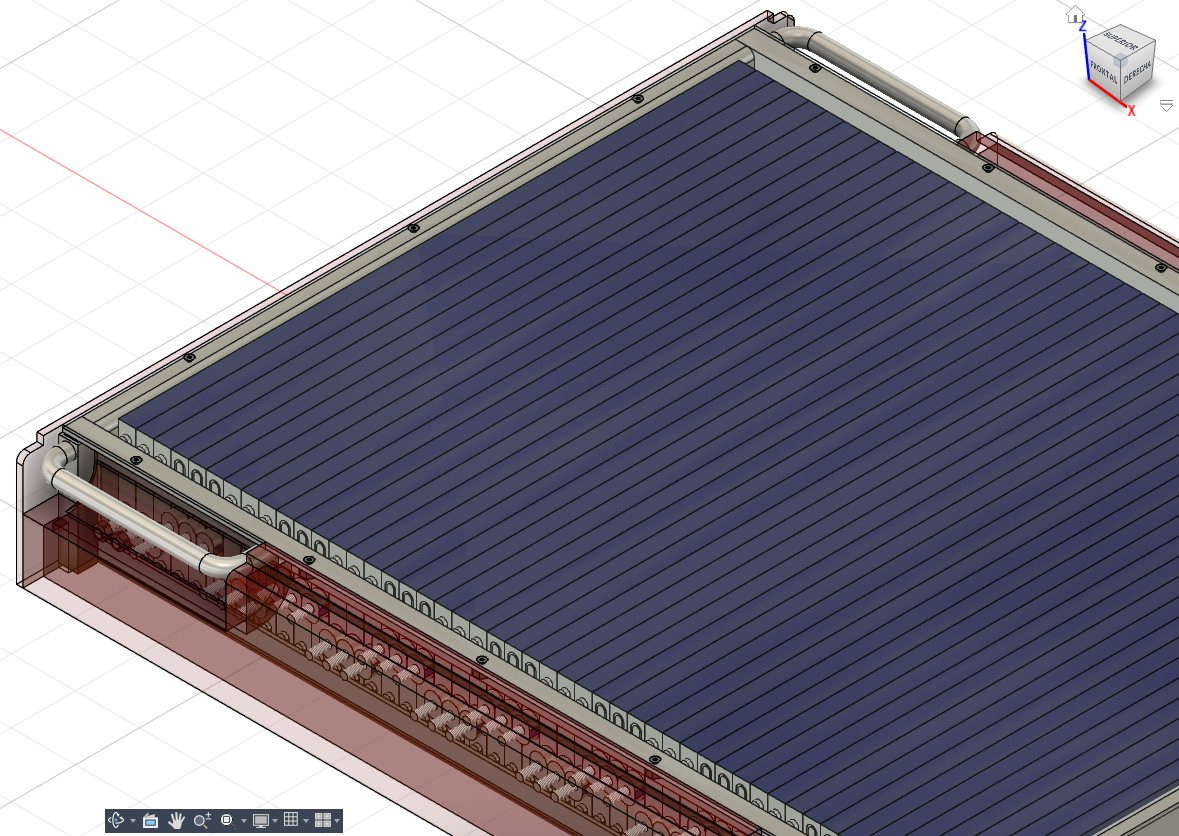Click the Grid and Snaps icon
The height and width of the screenshot is (836, 1179).
click(291, 821)
